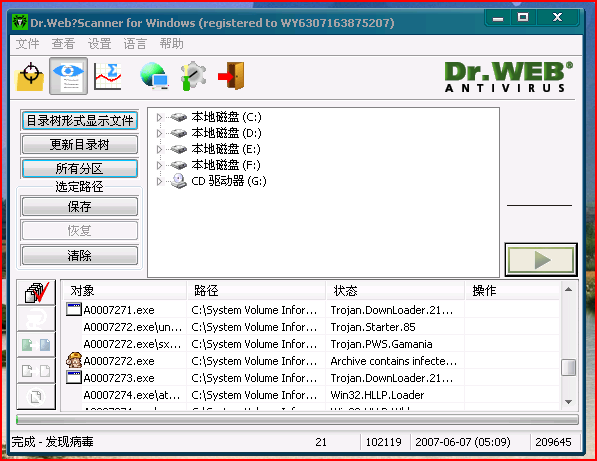Screen dimensions: 597x461
Task: Click the local disk D: drive icon
Action: [179, 133]
